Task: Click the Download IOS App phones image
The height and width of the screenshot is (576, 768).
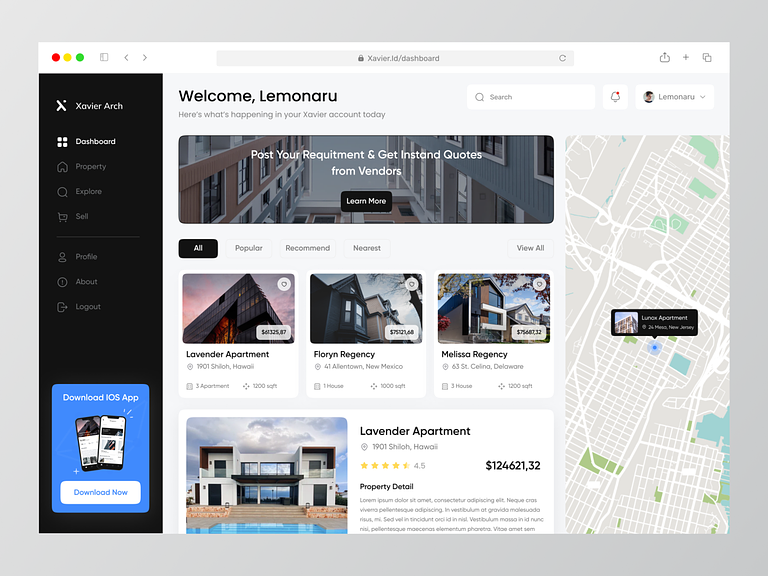Action: pos(100,442)
